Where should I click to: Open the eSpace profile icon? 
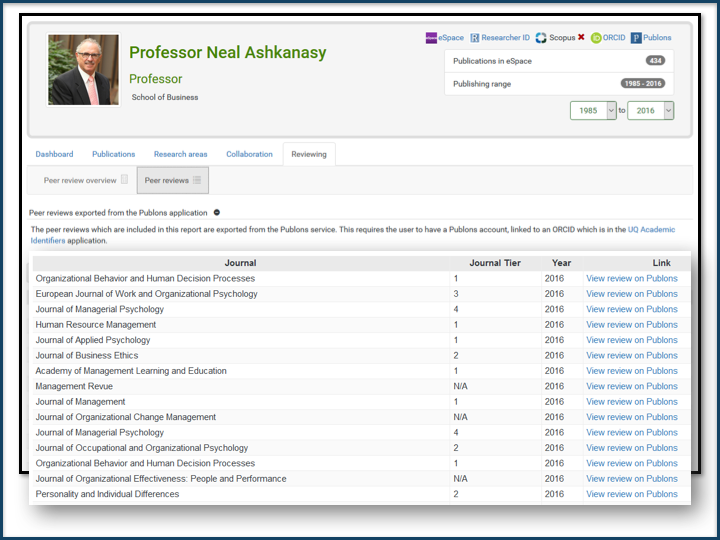pyautogui.click(x=431, y=38)
